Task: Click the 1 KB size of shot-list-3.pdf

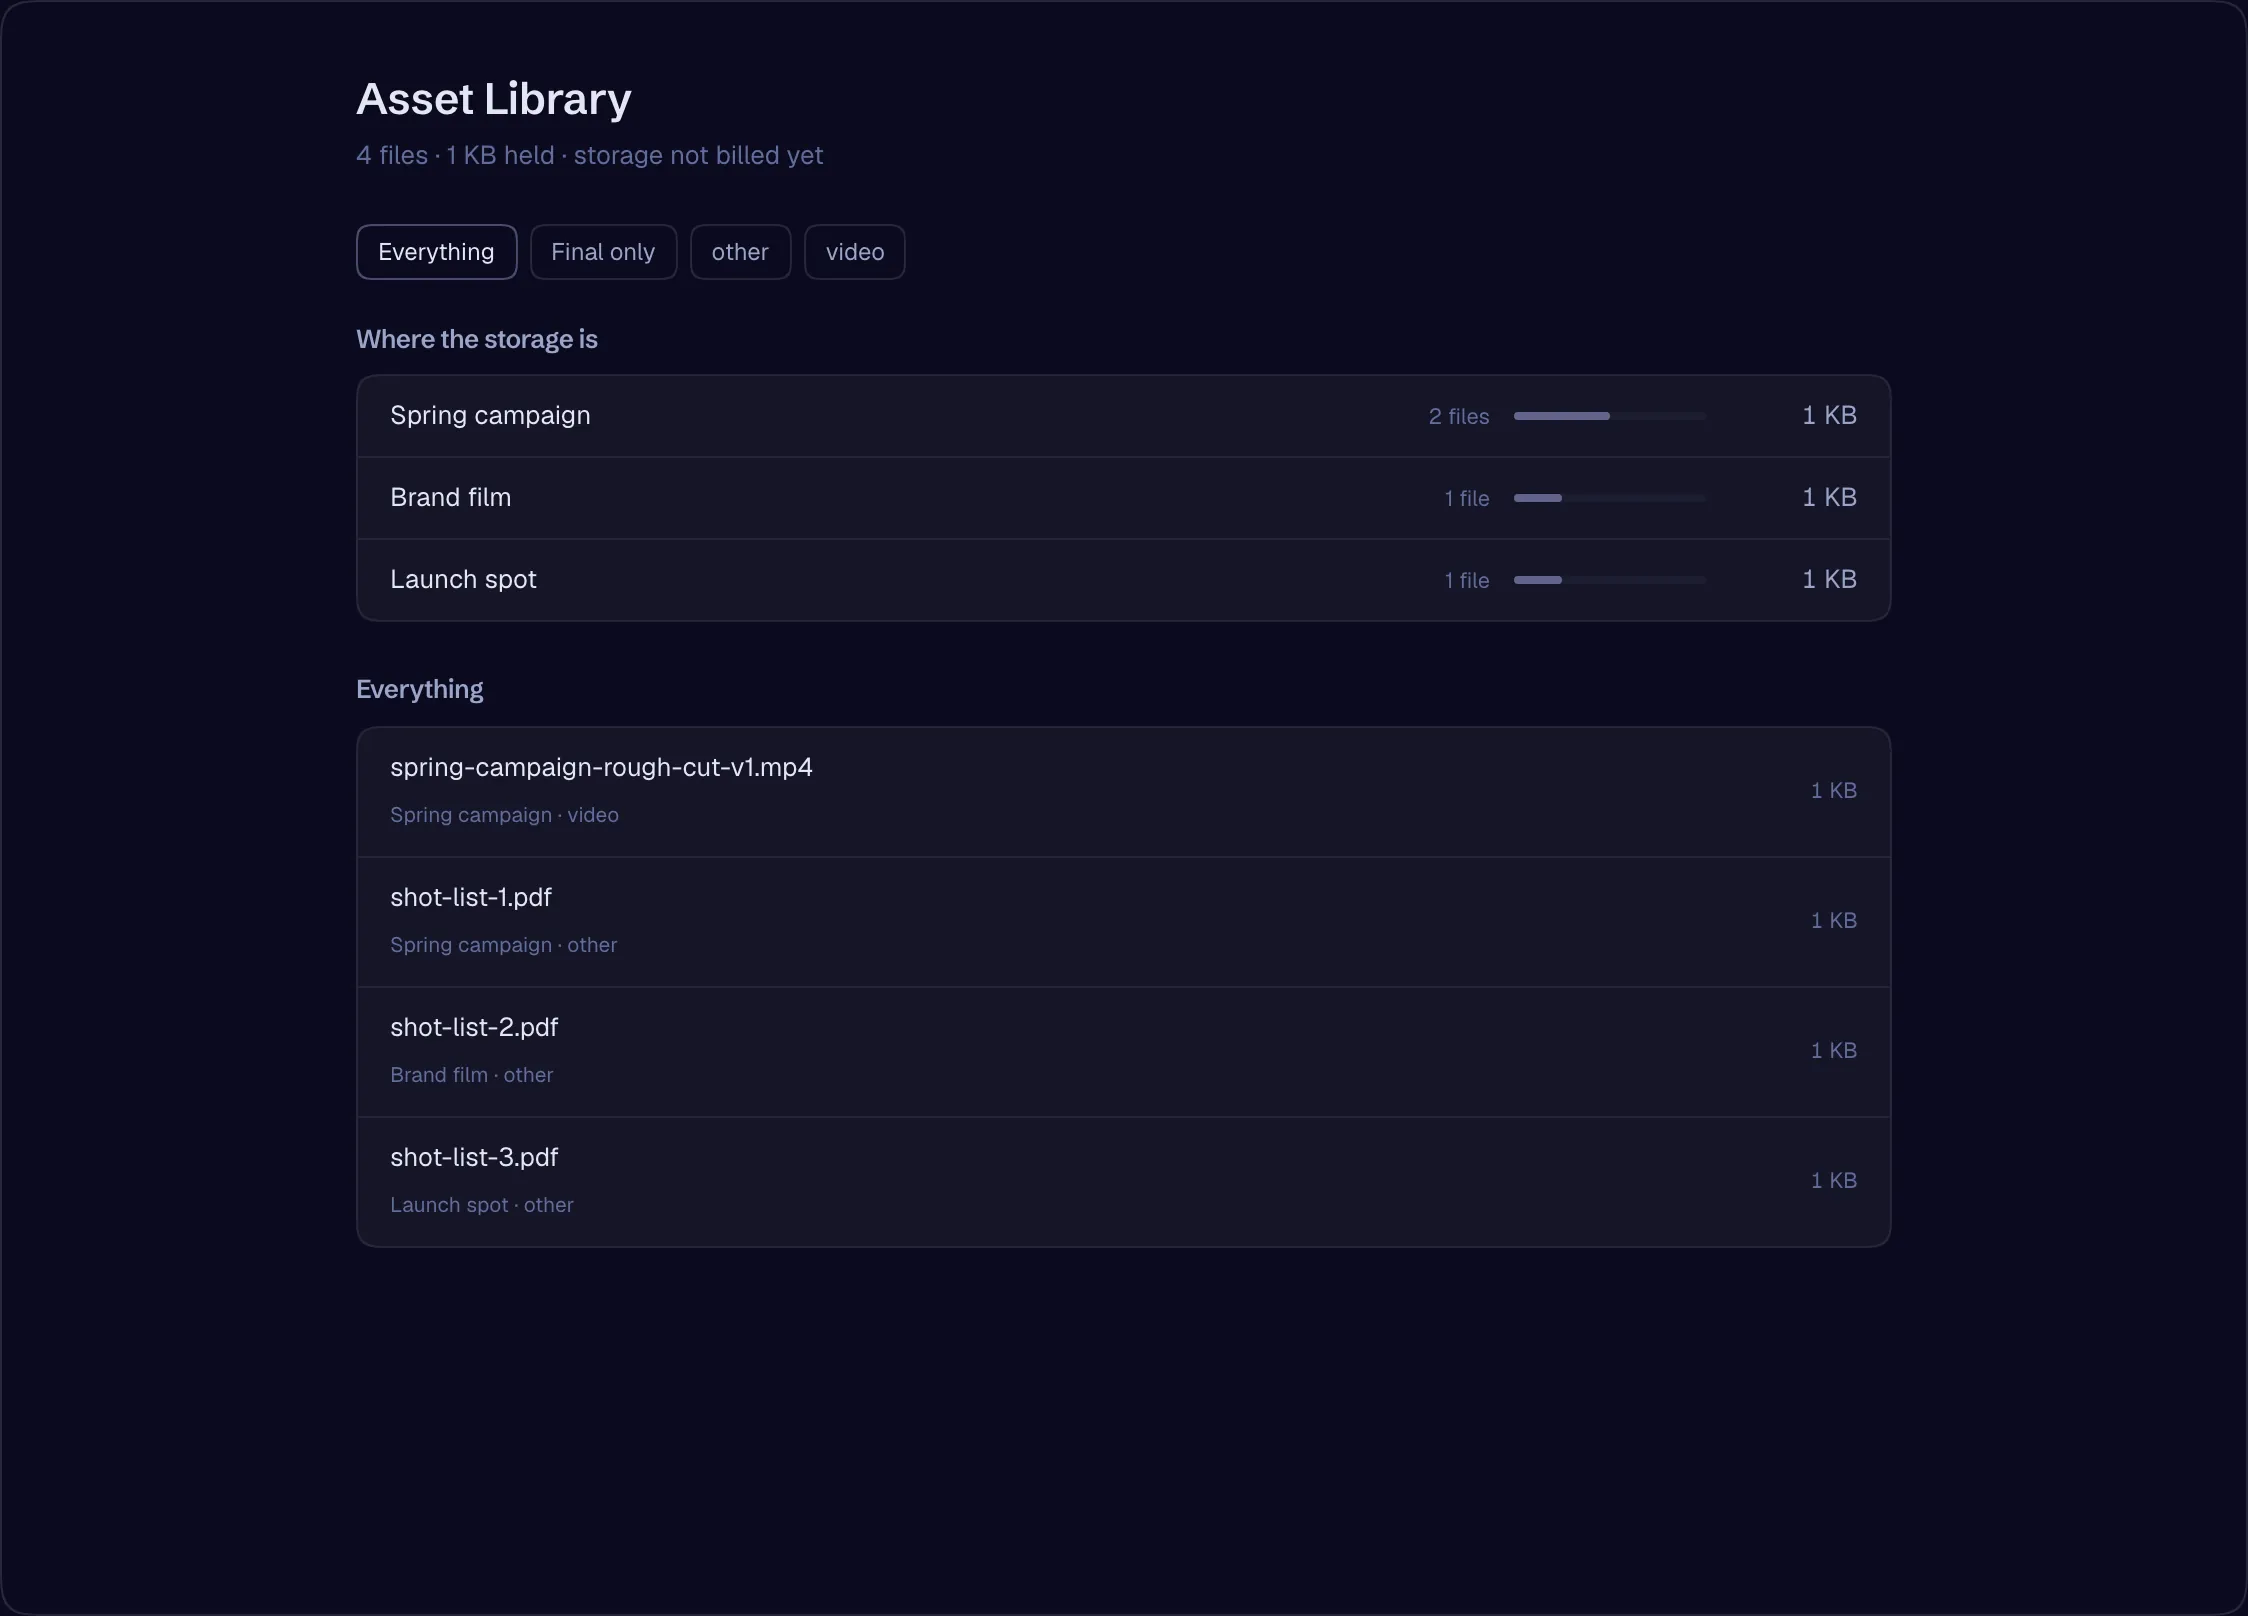Action: [x=1834, y=1181]
